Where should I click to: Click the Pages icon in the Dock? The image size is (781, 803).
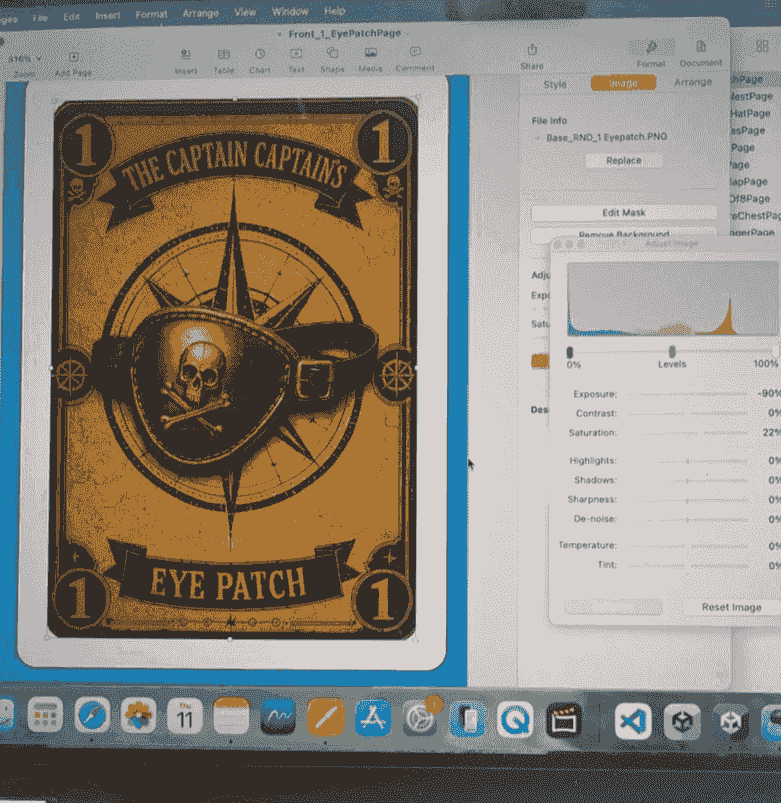(325, 717)
